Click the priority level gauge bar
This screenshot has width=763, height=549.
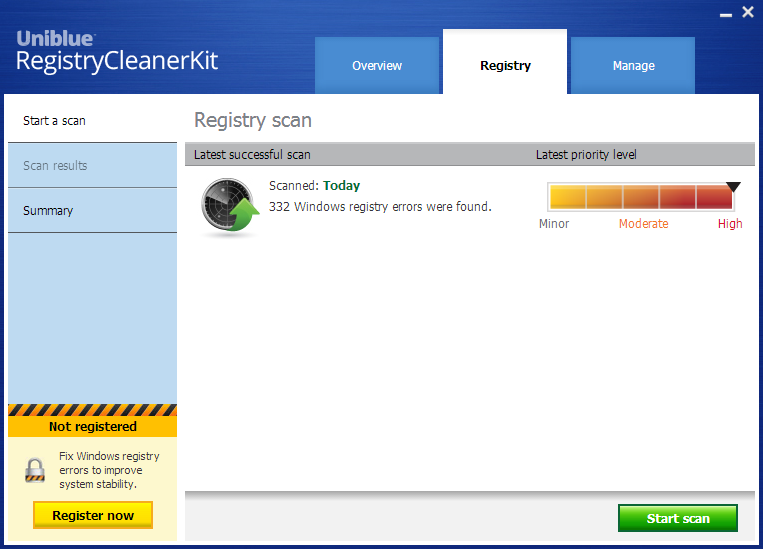(x=641, y=197)
